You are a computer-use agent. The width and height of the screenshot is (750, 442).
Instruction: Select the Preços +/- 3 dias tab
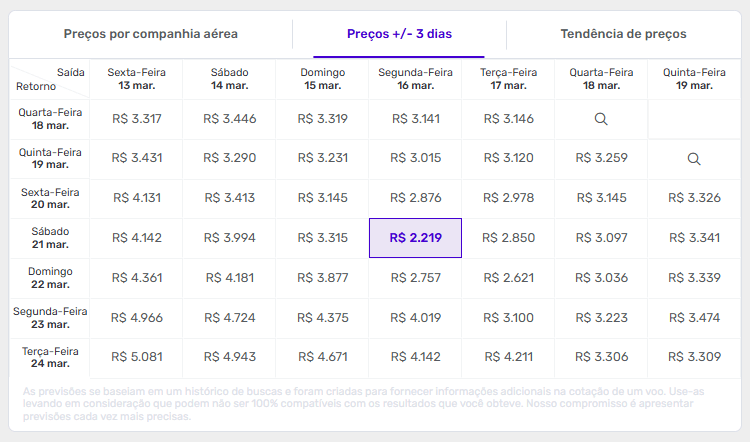click(x=399, y=34)
